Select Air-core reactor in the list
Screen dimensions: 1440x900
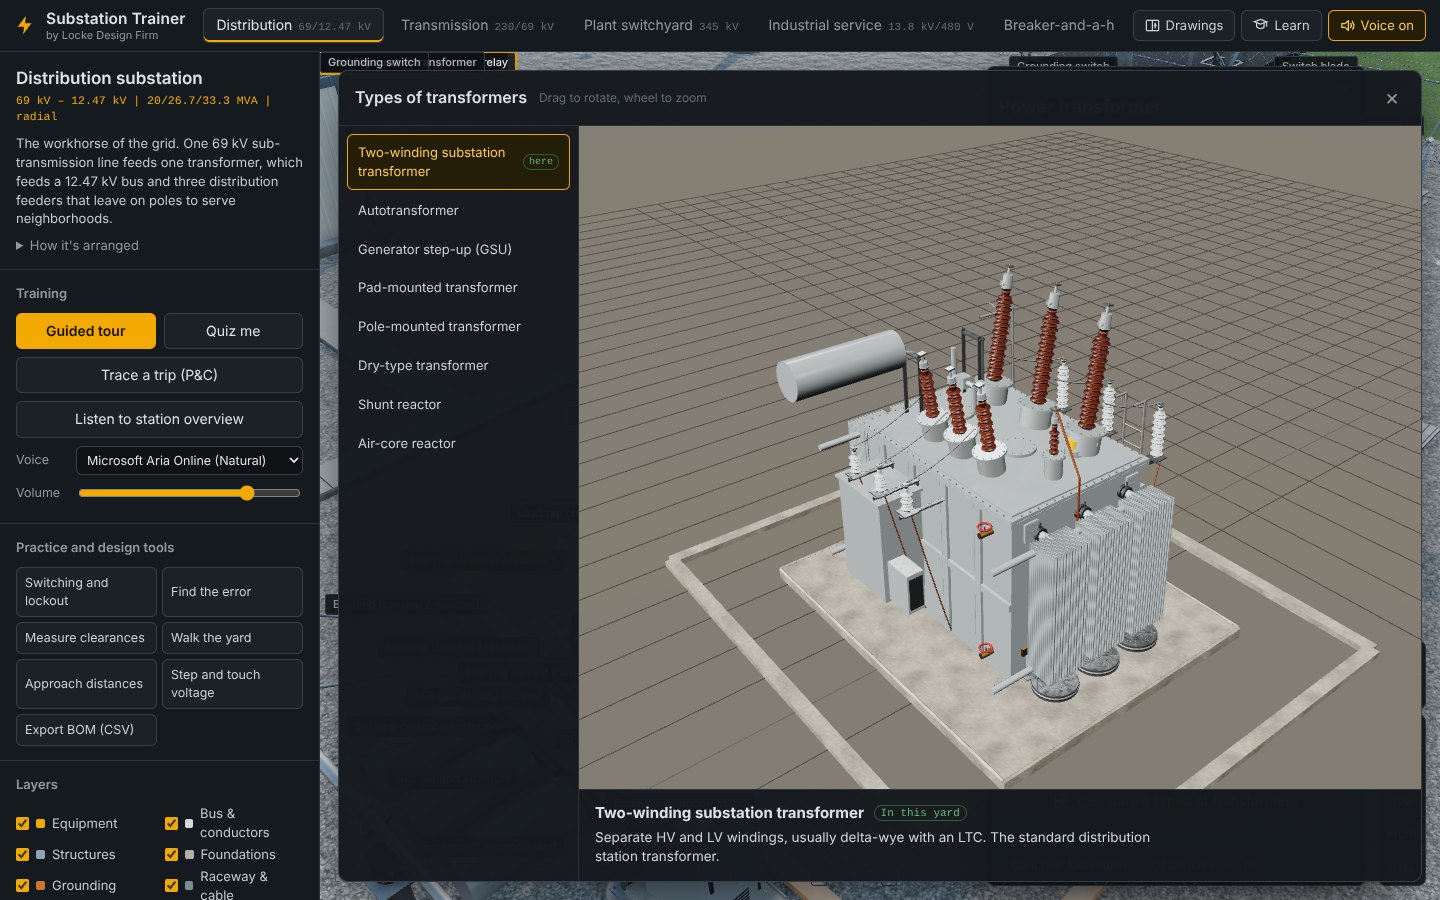(x=458, y=444)
